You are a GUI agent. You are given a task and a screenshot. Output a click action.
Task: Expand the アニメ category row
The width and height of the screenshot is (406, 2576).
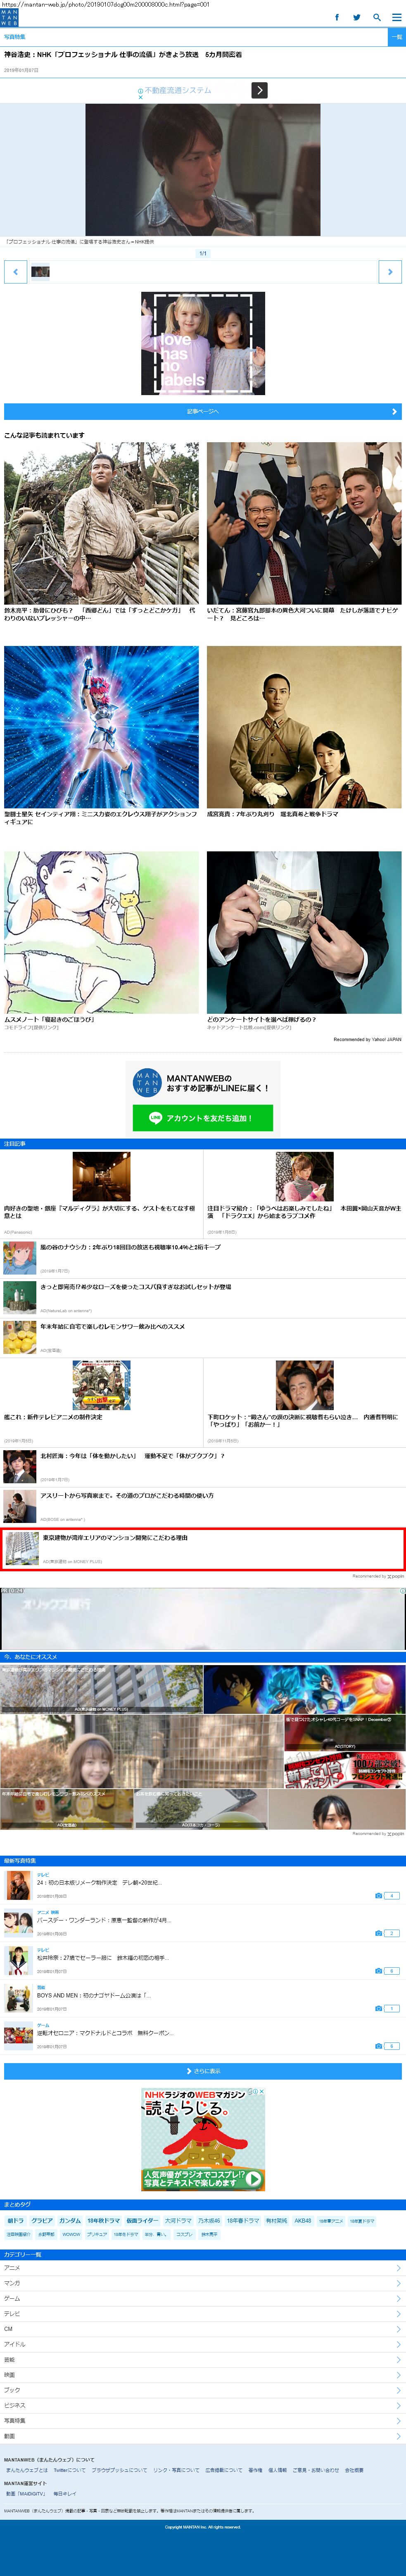[203, 2268]
